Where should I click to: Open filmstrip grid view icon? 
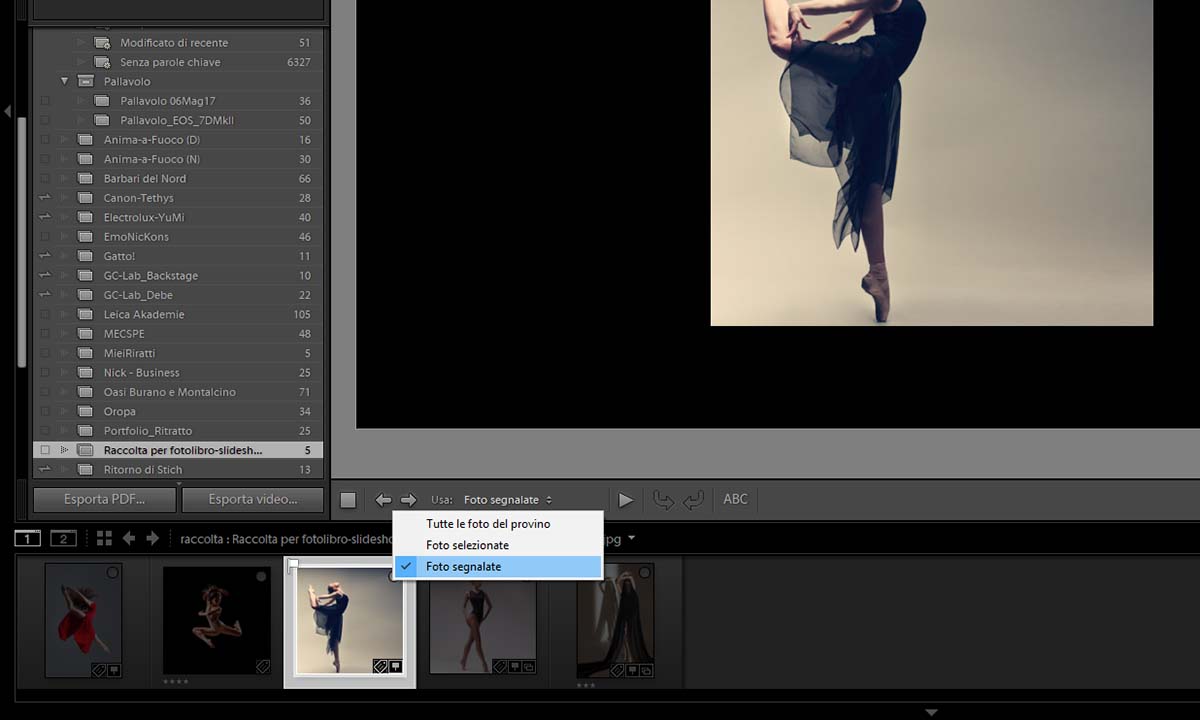click(x=104, y=539)
